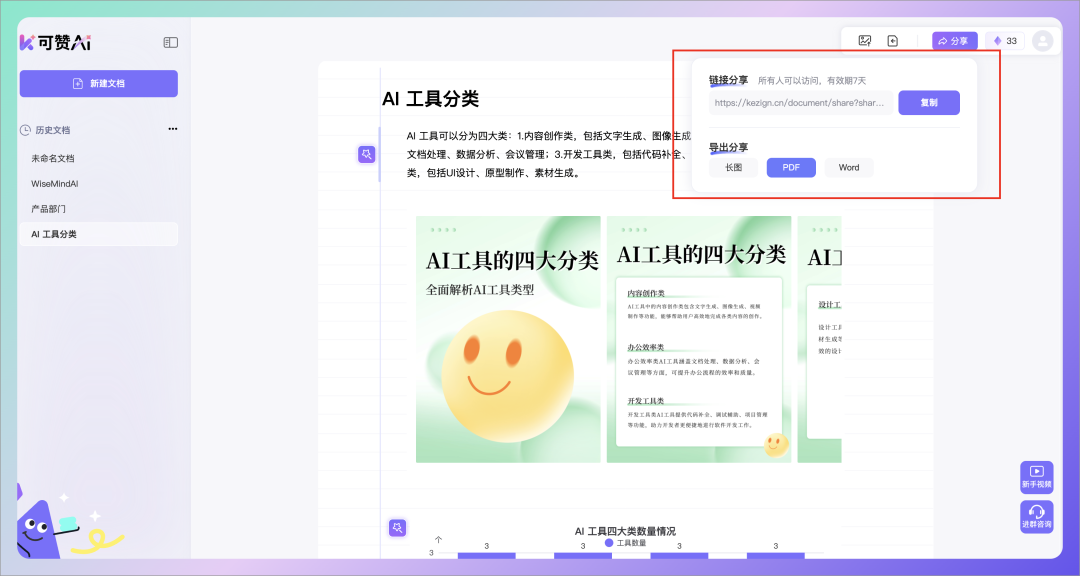Image resolution: width=1080 pixels, height=576 pixels.
Task: Open the 历史文档 three-dot more menu
Action: [172, 129]
